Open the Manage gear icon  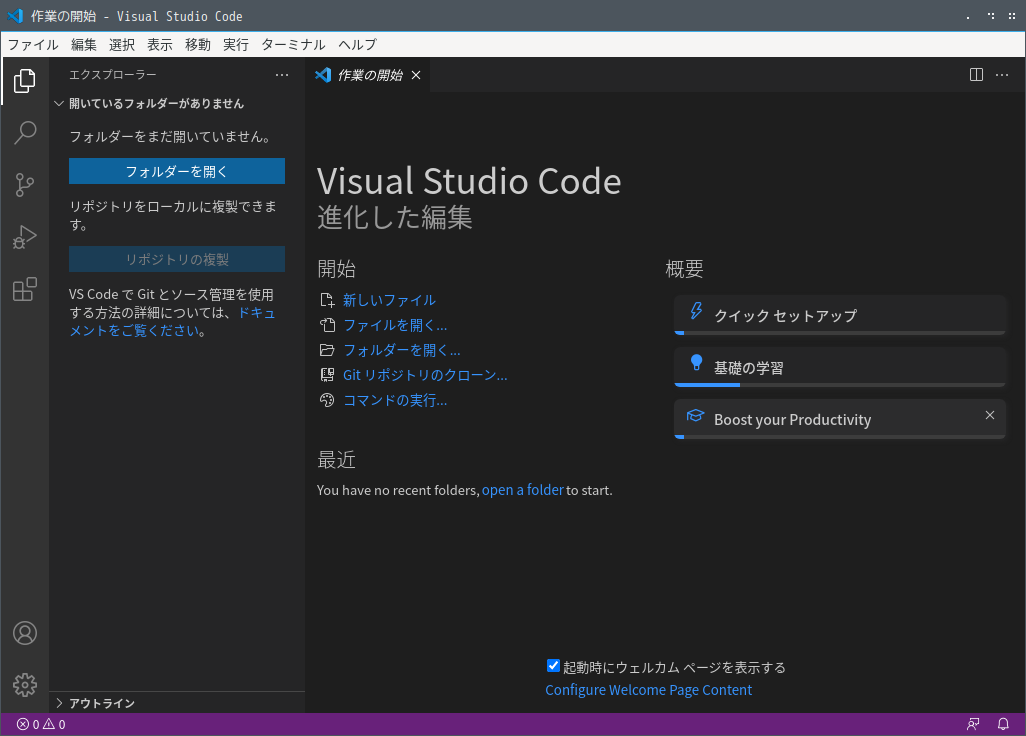25,685
